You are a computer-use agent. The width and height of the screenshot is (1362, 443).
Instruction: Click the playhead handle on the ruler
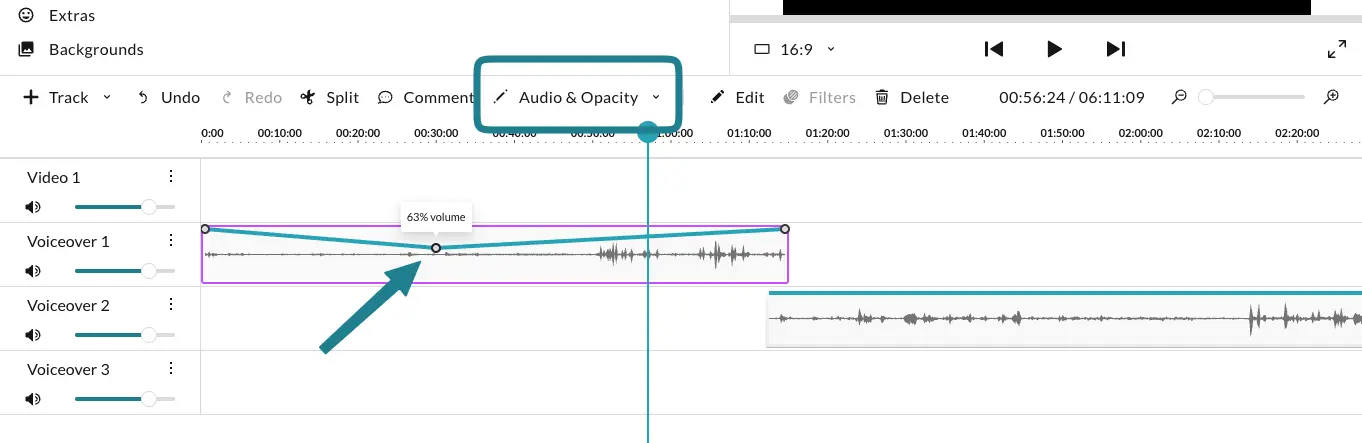pyautogui.click(x=648, y=132)
